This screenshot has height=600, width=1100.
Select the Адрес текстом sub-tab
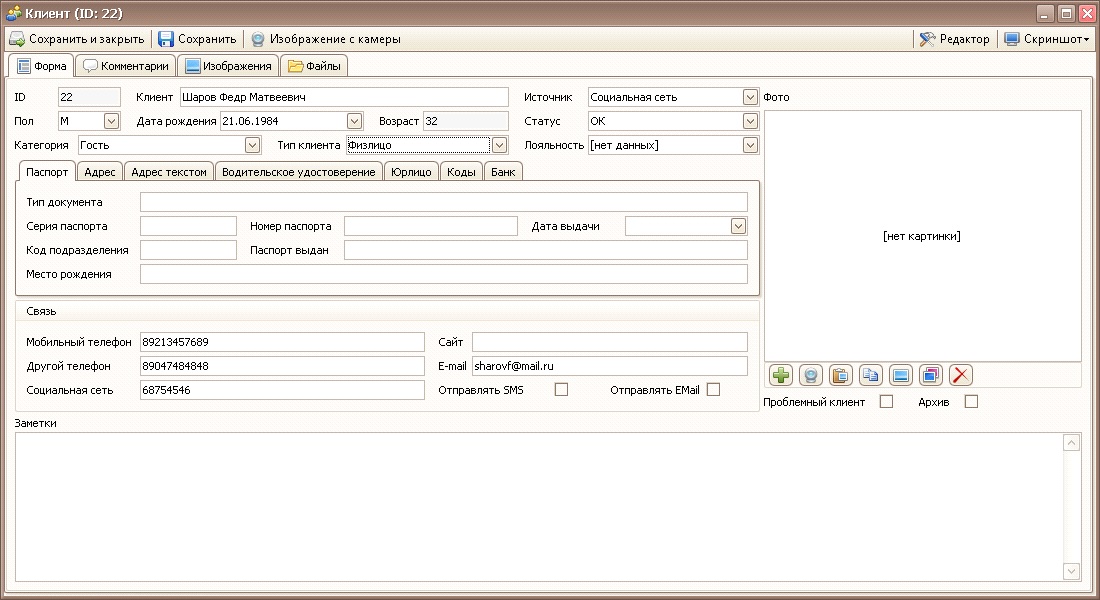(x=169, y=172)
